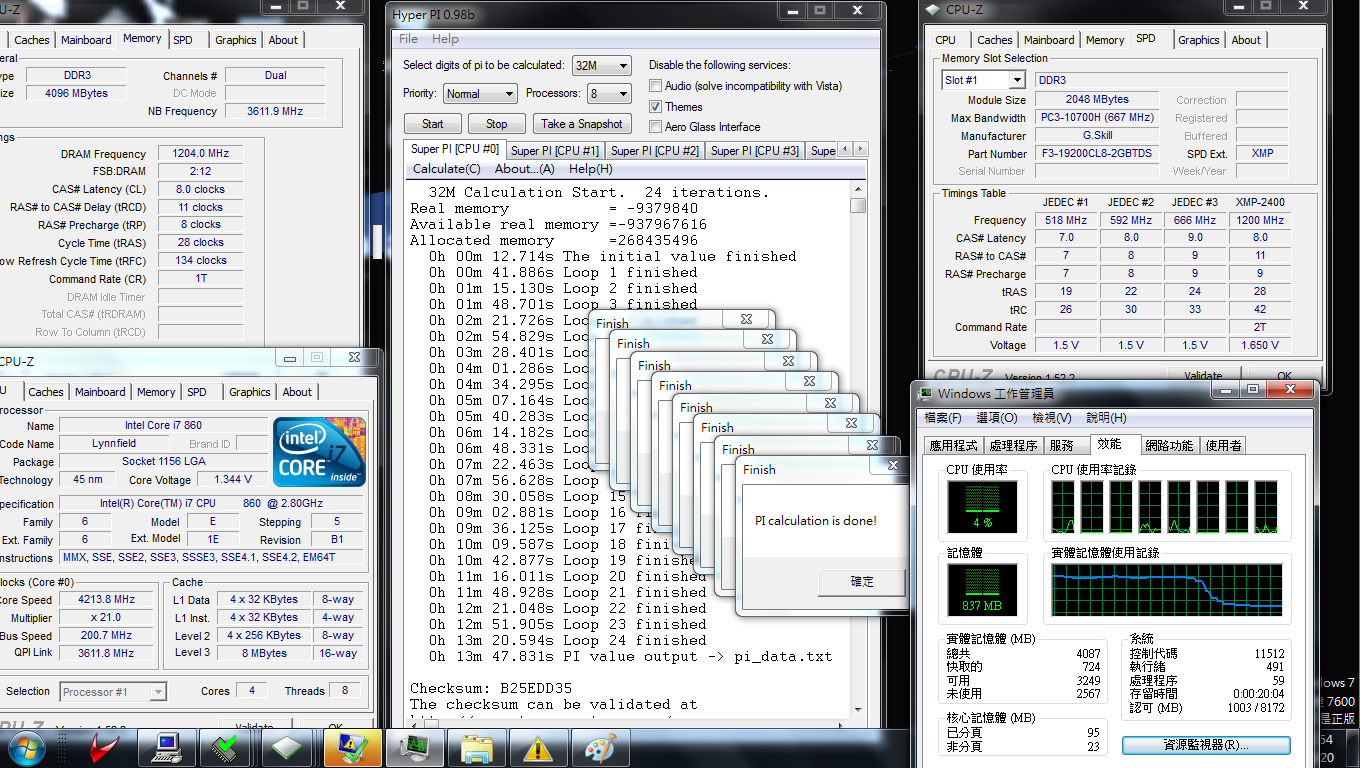Minimize the Windows Task Manager window

click(1225, 388)
